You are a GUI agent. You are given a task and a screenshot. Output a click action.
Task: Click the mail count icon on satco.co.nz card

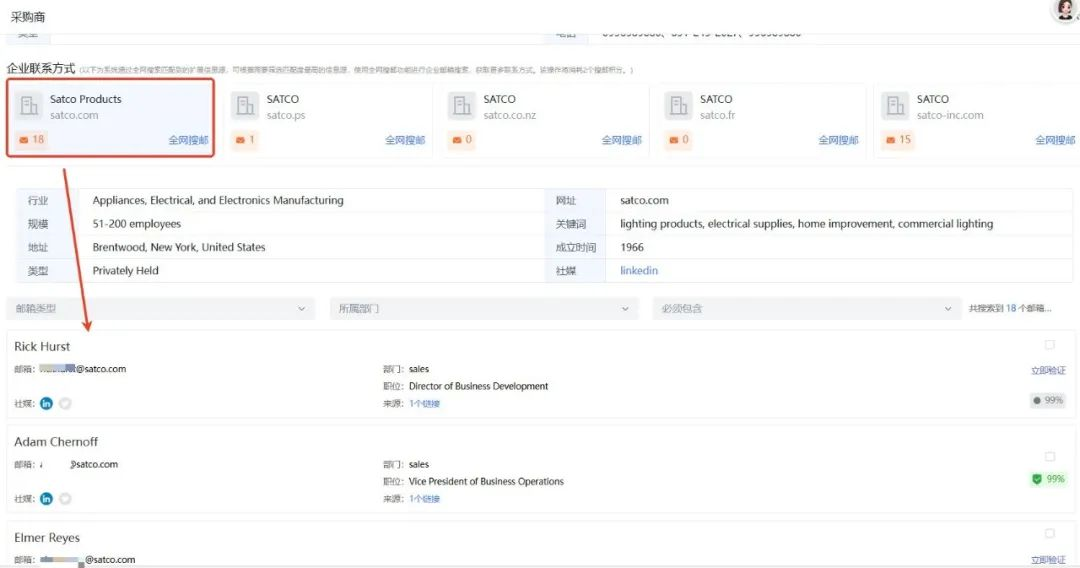point(462,140)
